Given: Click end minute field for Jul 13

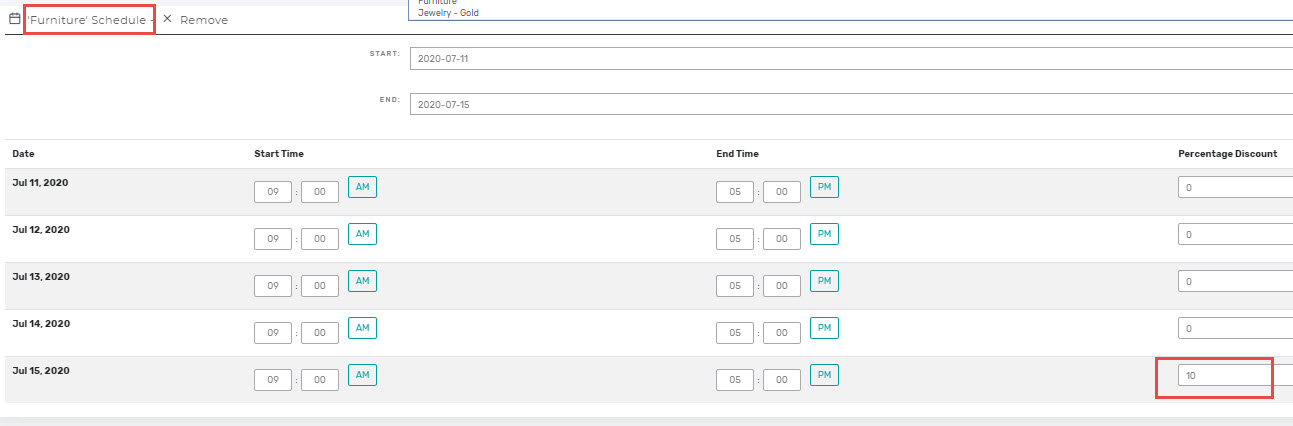Looking at the screenshot, I should coord(782,286).
